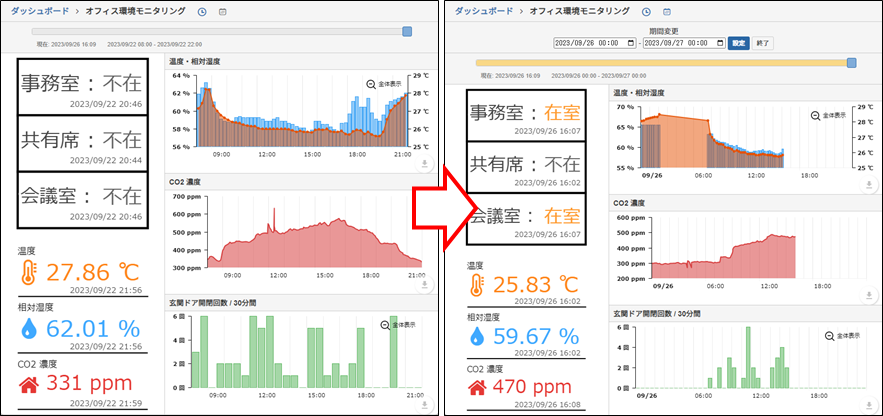Click blue slider handle on the gray time bar

[x=407, y=32]
